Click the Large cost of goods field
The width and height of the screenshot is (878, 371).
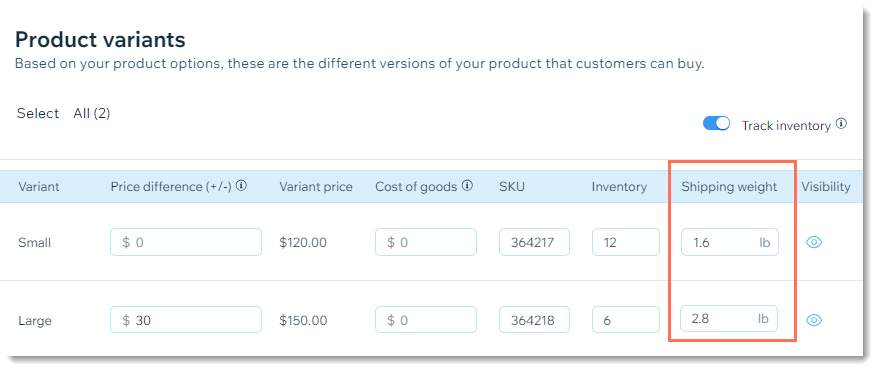coord(426,320)
